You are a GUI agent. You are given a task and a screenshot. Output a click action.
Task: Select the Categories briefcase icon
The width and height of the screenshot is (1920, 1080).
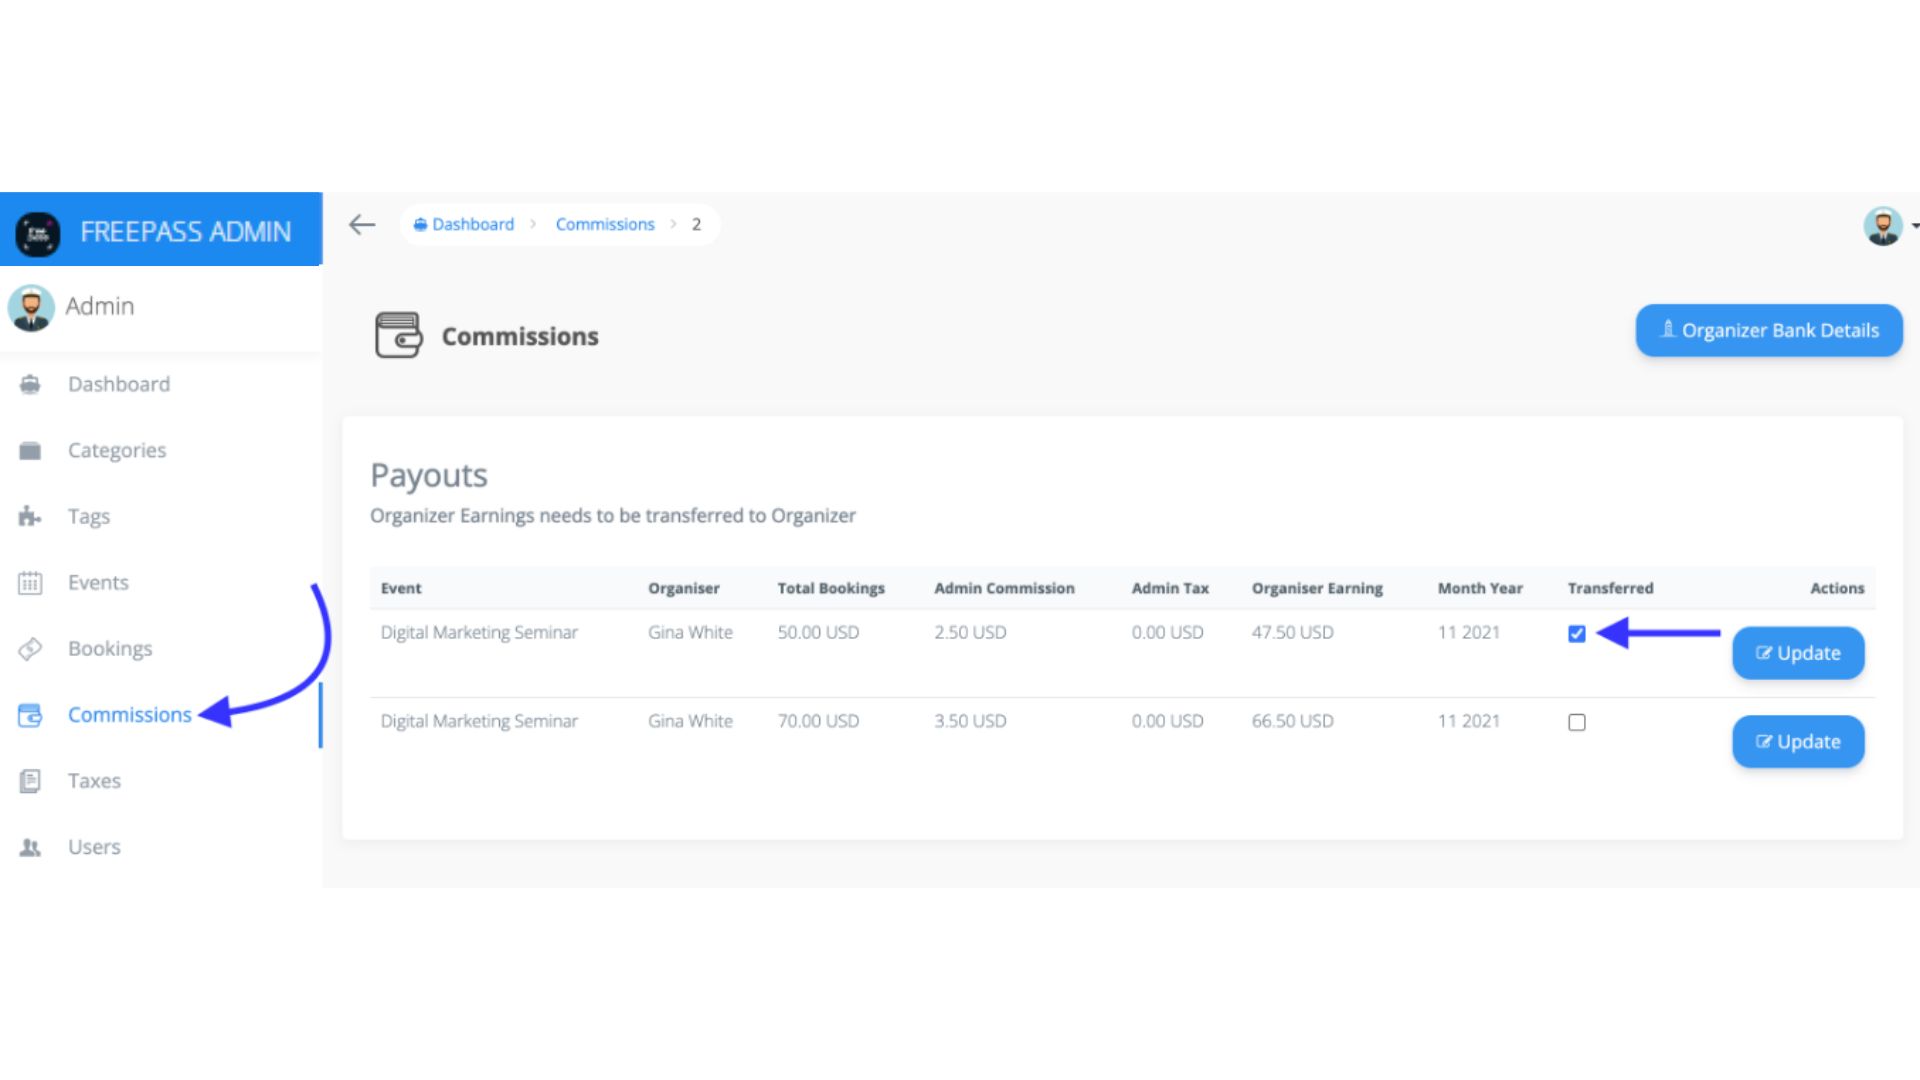[30, 450]
